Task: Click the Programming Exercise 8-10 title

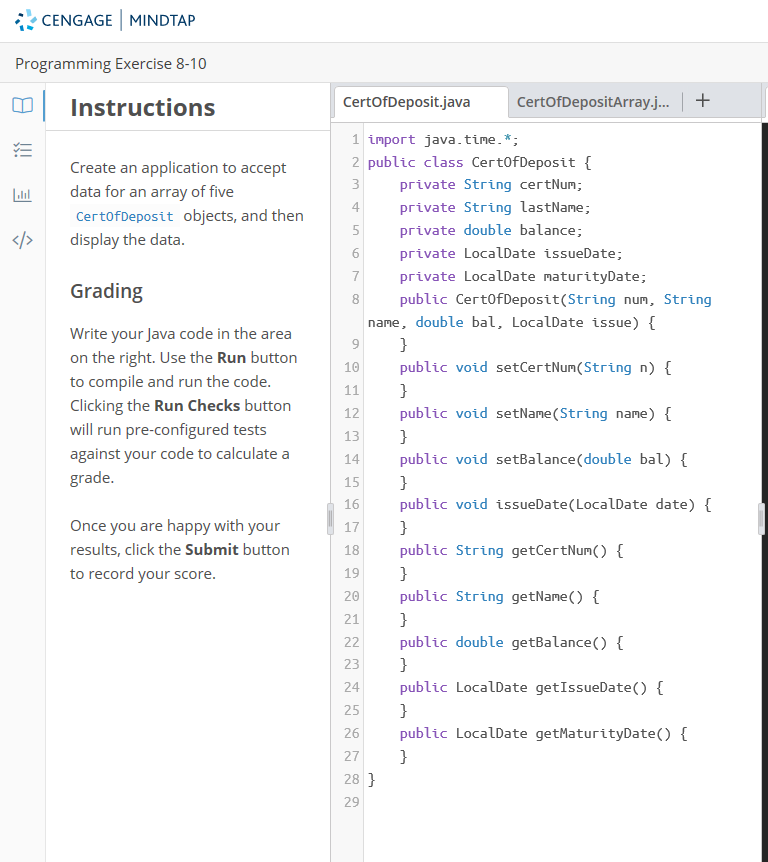Action: [110, 64]
